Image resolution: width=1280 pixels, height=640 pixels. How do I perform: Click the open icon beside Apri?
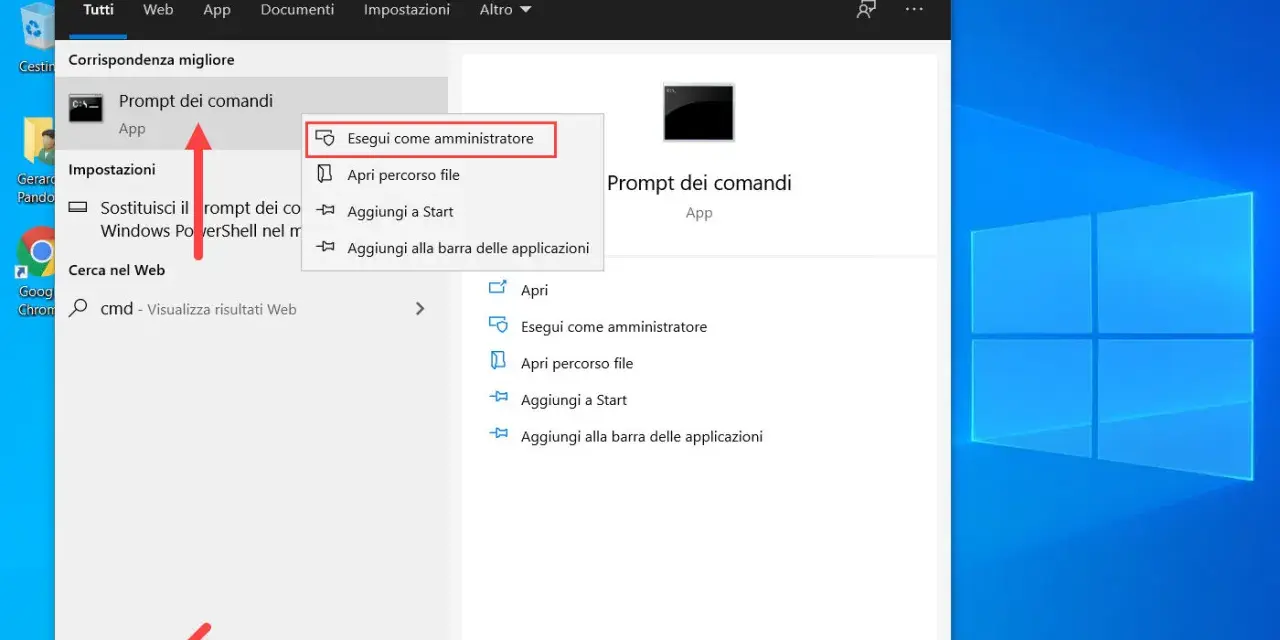click(498, 288)
